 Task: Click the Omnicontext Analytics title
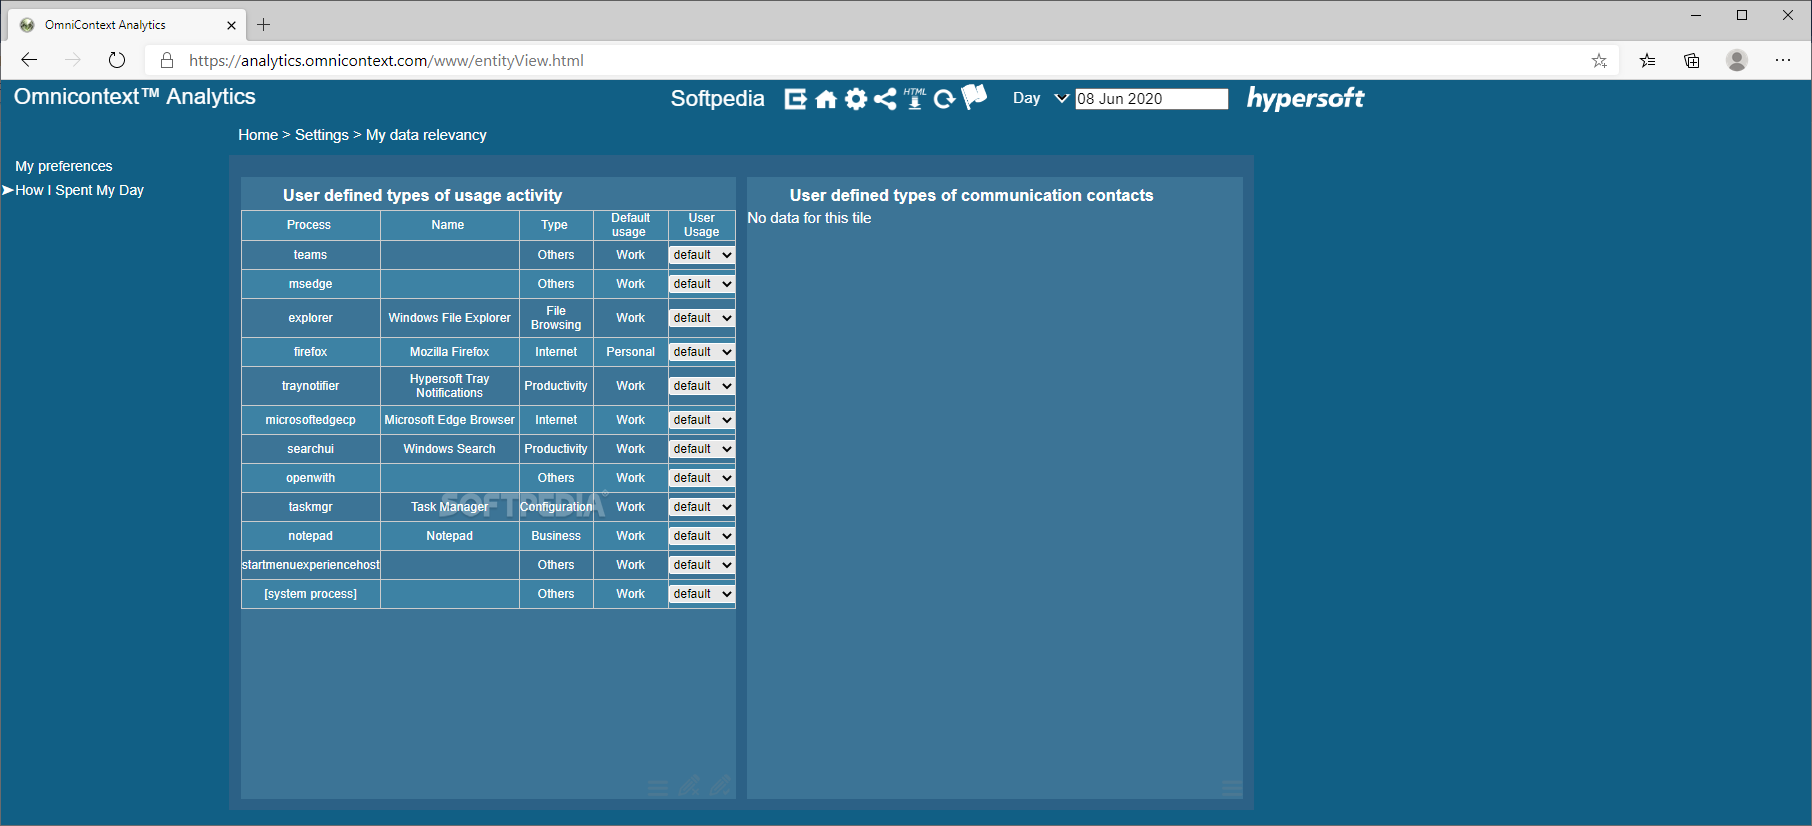[135, 97]
